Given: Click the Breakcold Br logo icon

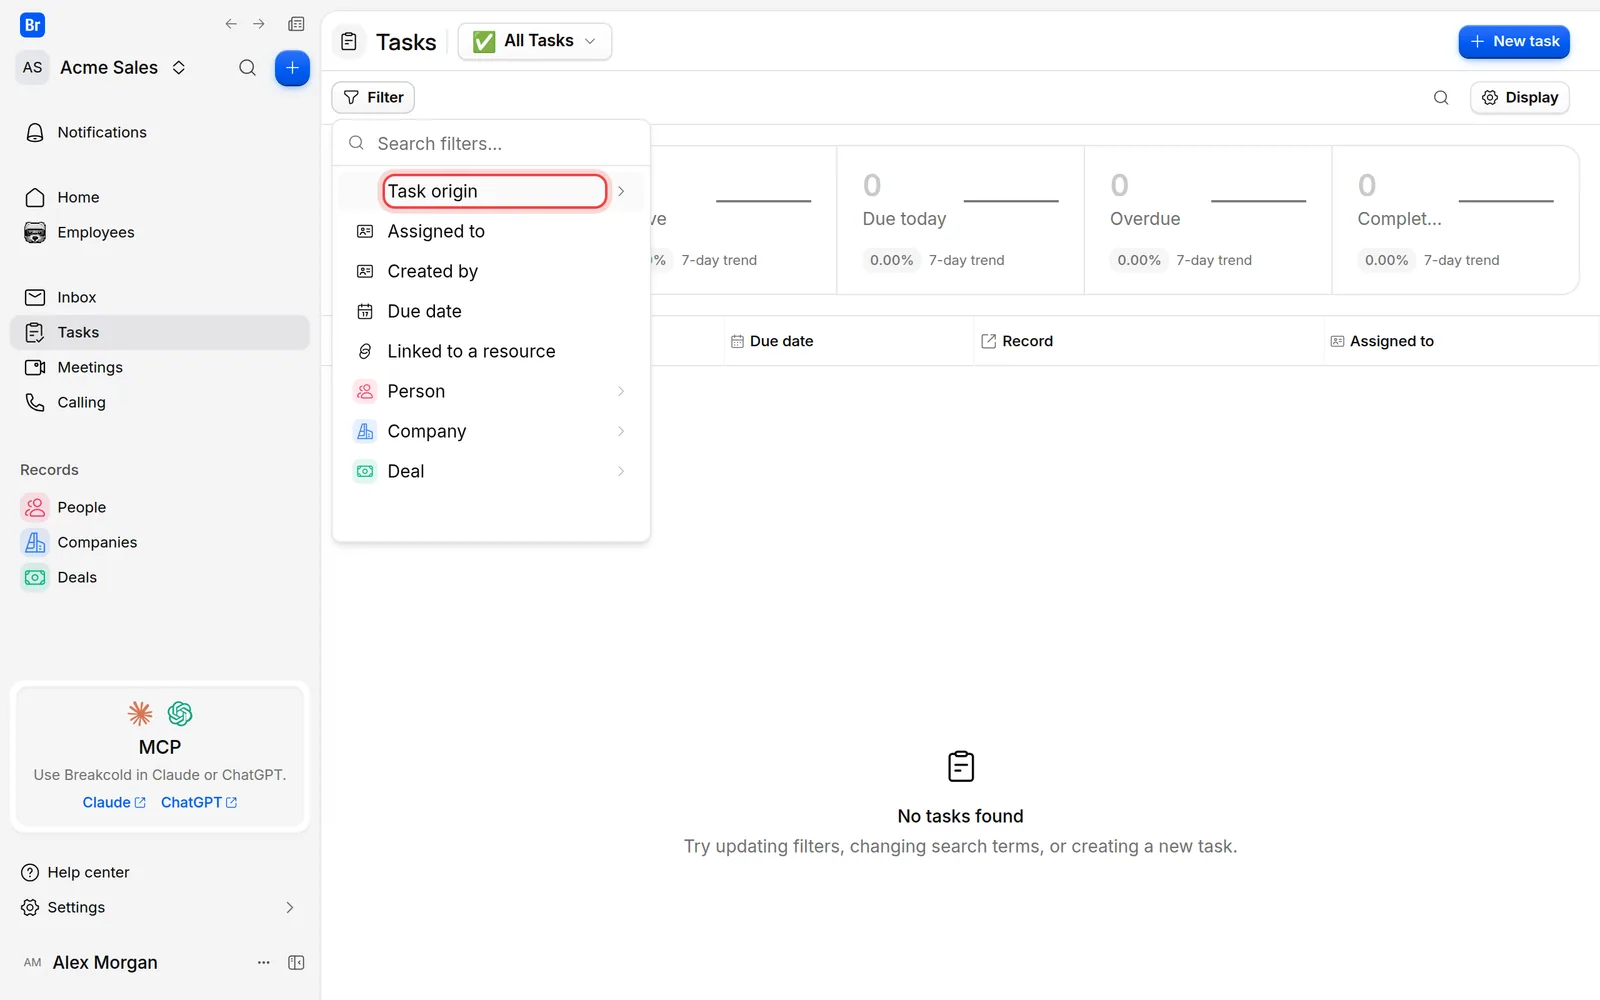Looking at the screenshot, I should tap(32, 25).
